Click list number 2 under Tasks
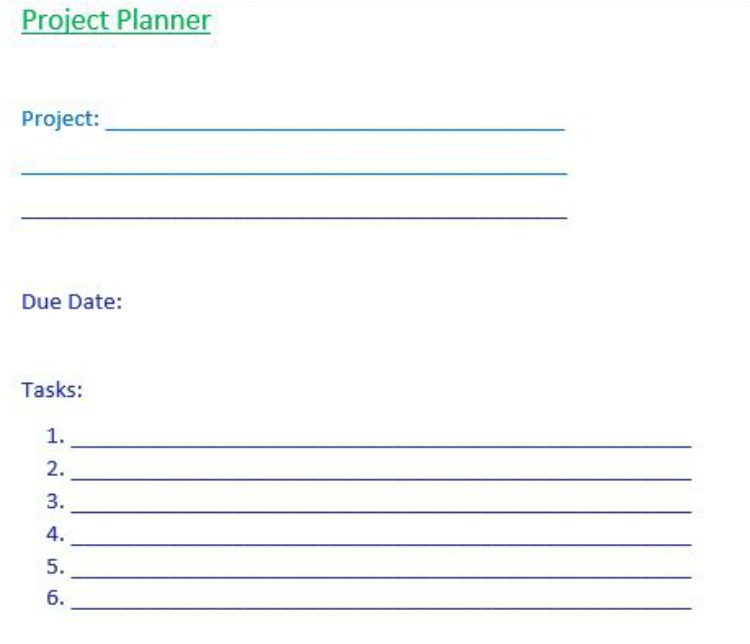 click(x=55, y=469)
